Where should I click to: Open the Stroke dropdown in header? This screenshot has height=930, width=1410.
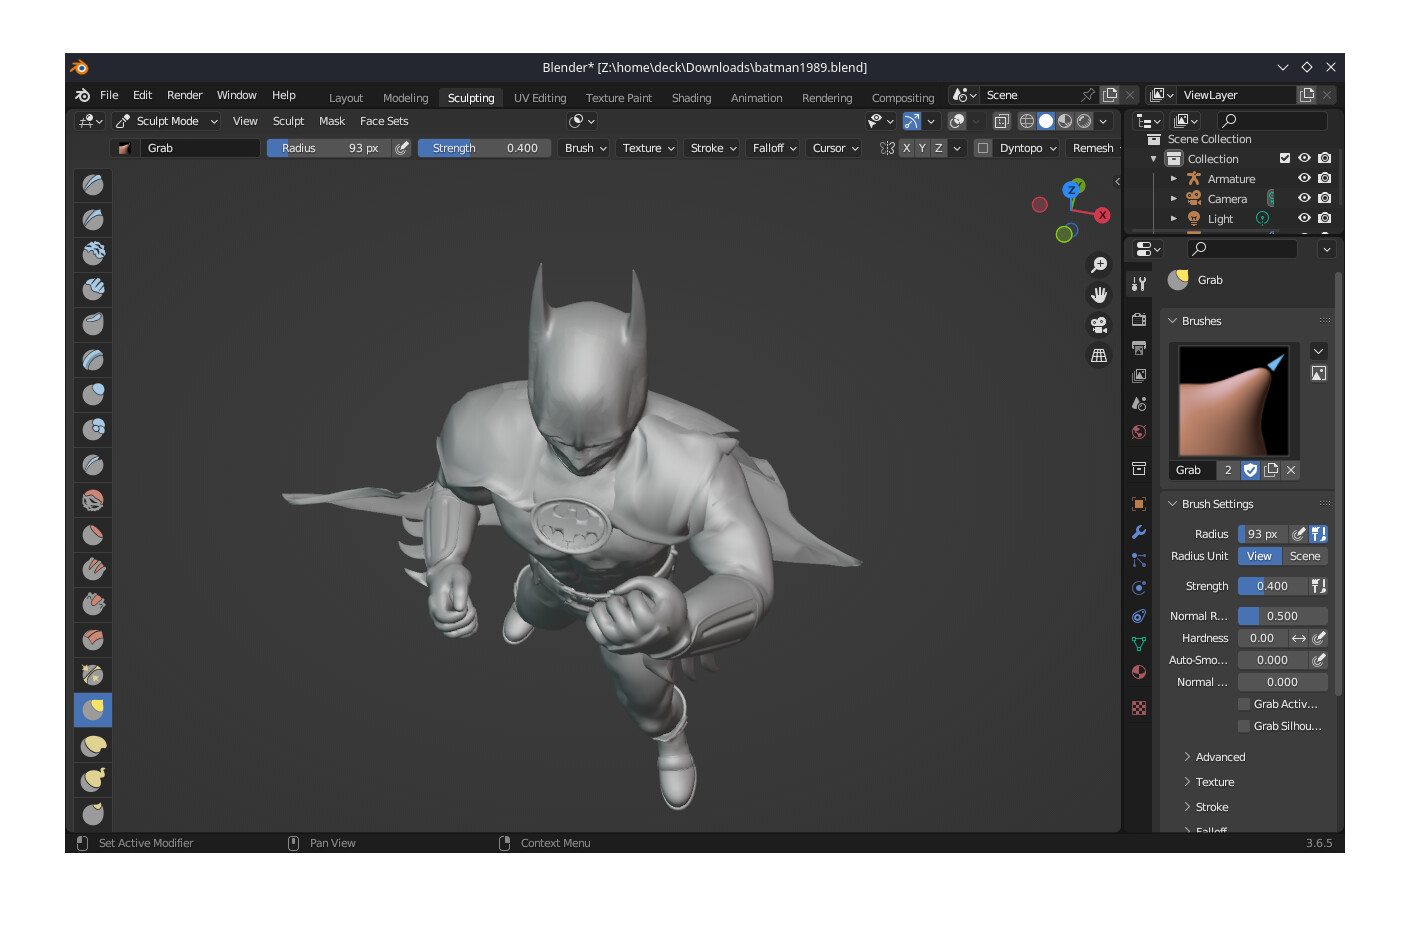point(713,148)
